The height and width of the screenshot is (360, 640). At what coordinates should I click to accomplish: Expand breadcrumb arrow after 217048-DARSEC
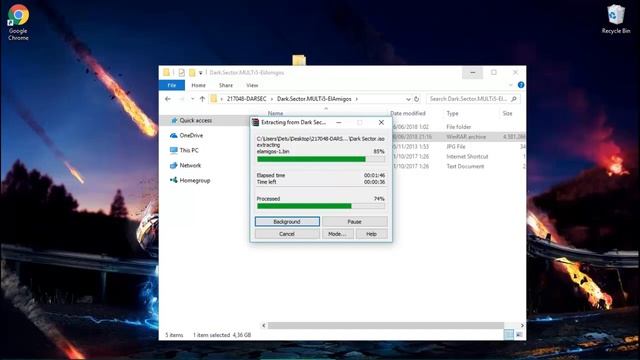coord(271,99)
